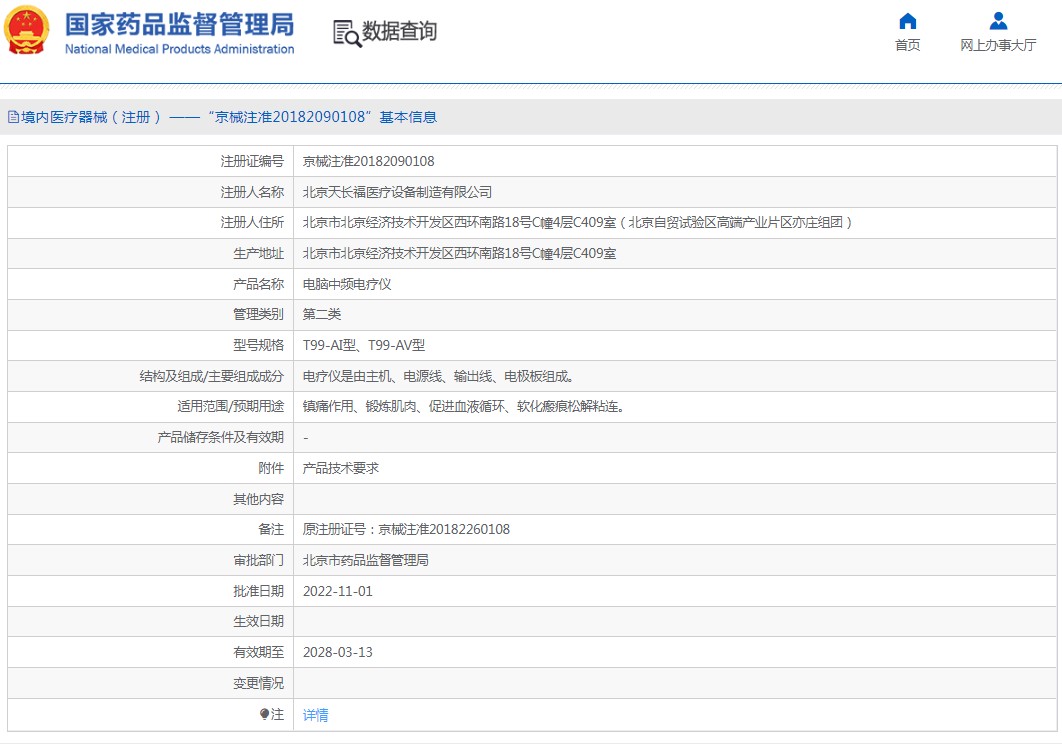Screen dimensions: 1062x744
Task: Select product name 电脑中频电疗仪
Action: 347,285
